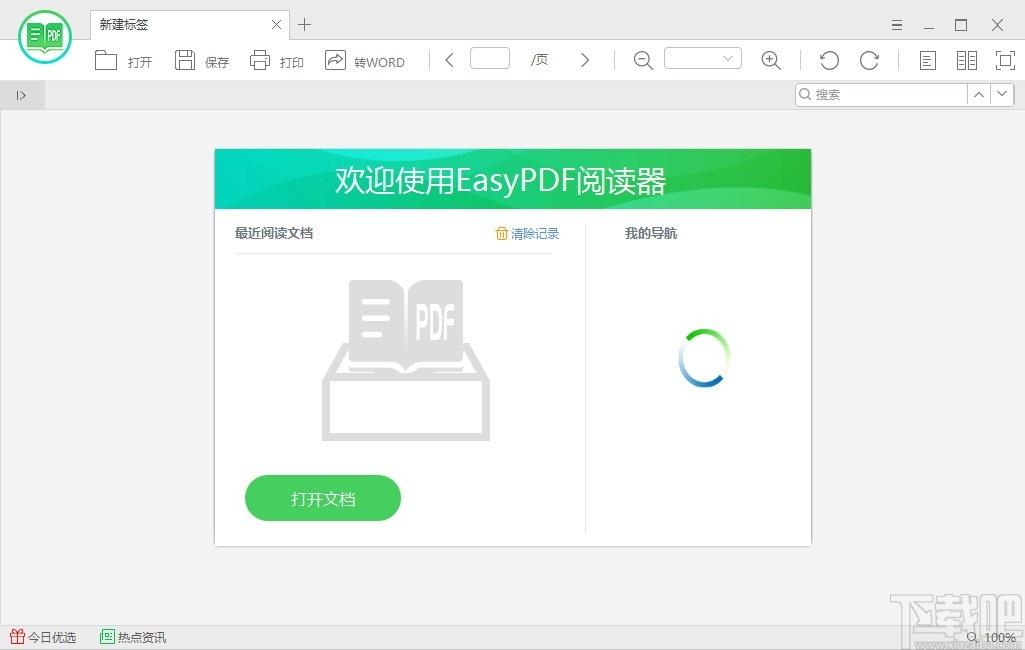The image size is (1025, 650).
Task: Open 热点资讯 in the status bar
Action: (133, 637)
